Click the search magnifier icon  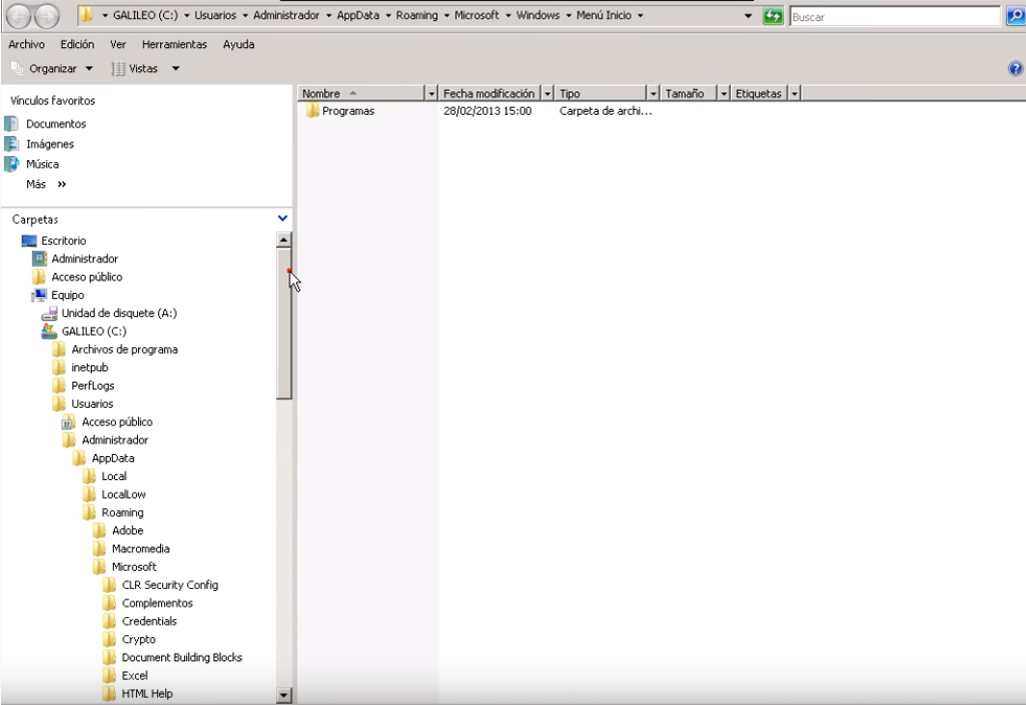(x=1013, y=17)
